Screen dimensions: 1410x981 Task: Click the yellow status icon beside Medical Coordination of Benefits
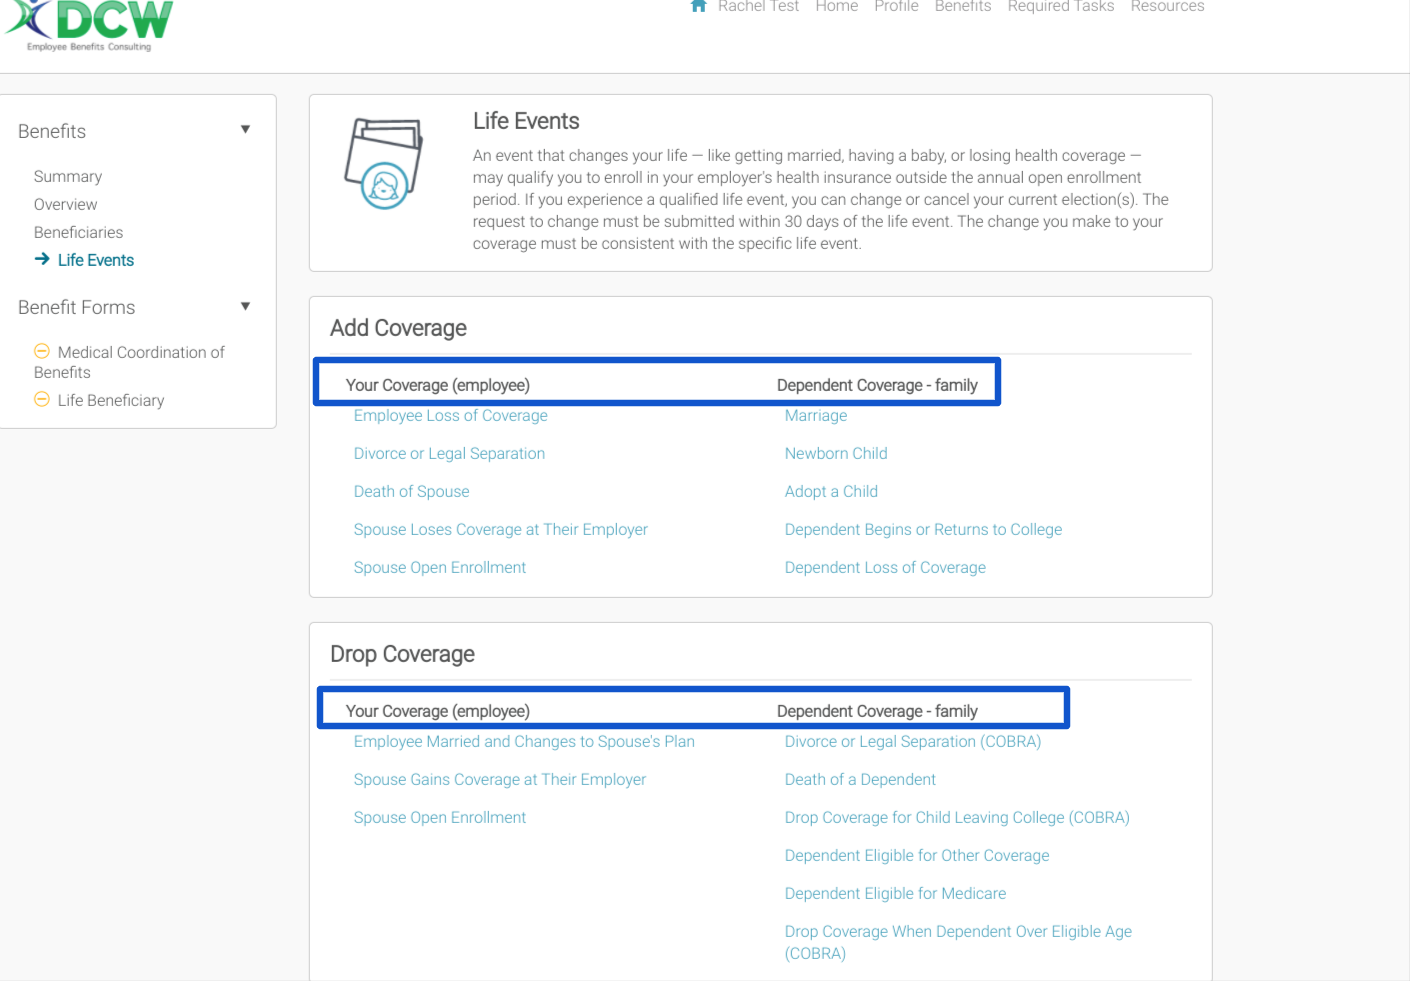click(42, 351)
